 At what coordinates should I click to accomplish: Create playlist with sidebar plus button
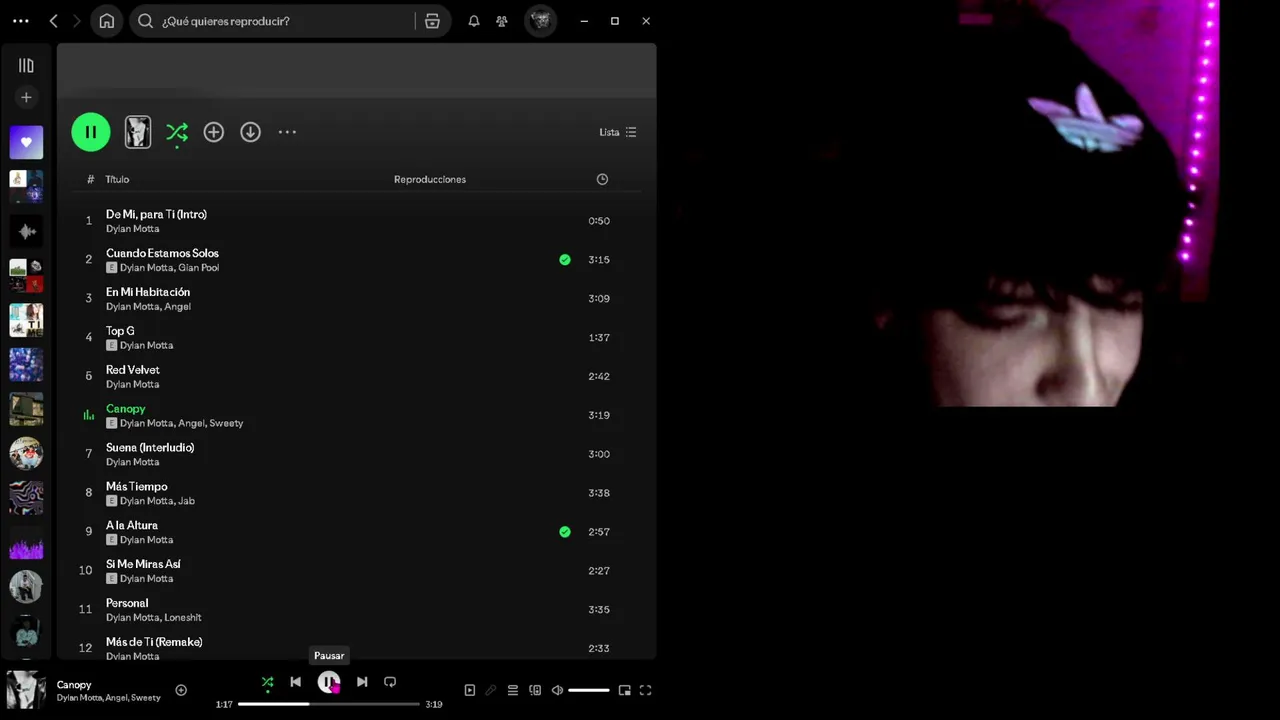[x=26, y=97]
